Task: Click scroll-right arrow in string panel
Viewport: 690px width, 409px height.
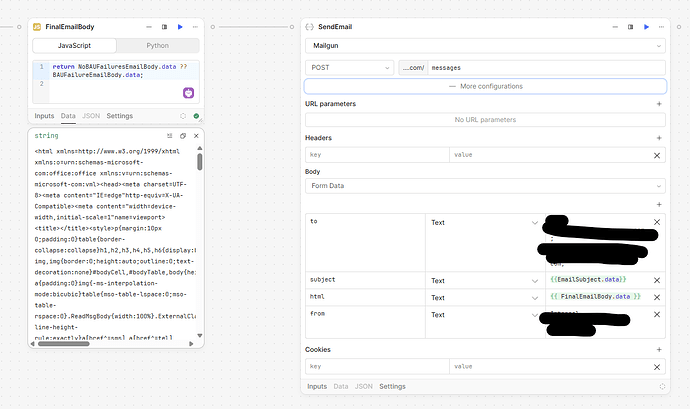Action: [191, 344]
